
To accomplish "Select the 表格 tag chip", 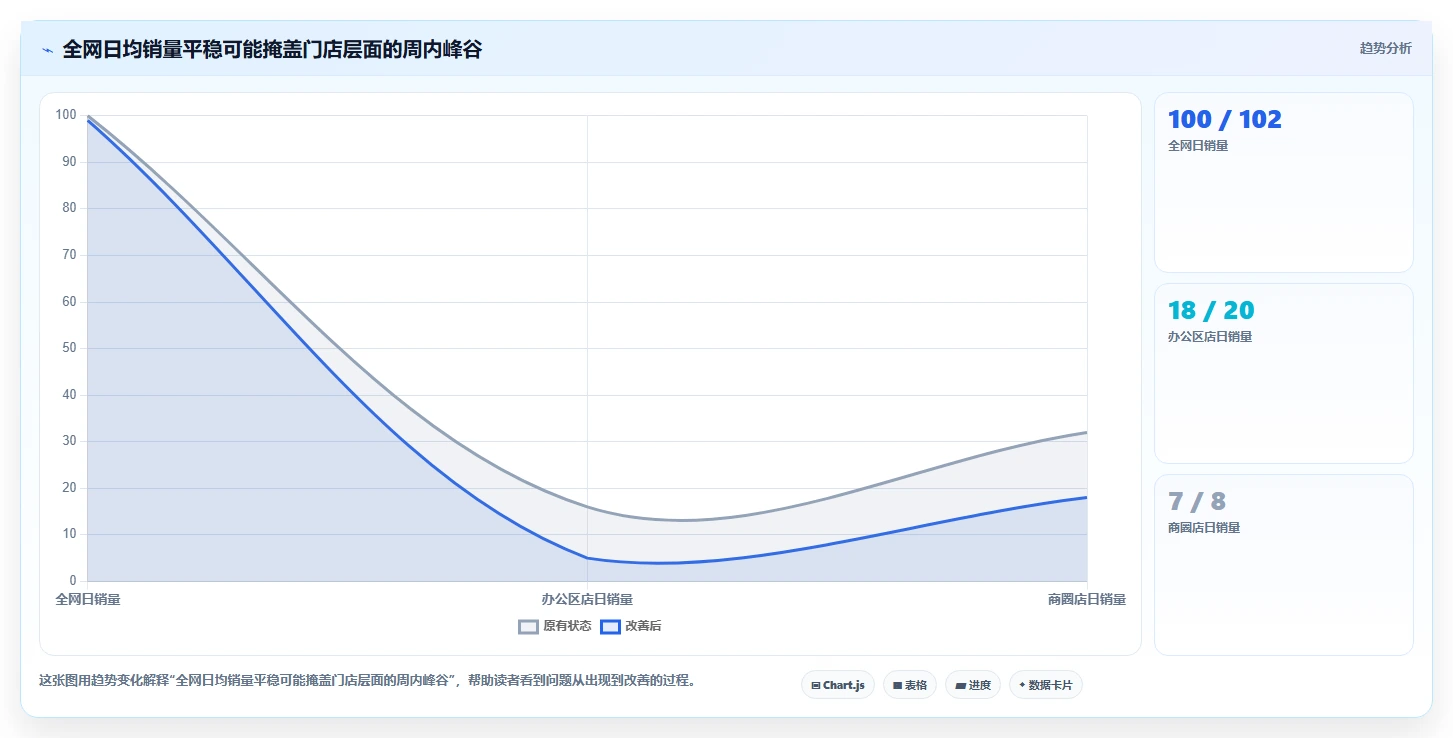I will (910, 685).
